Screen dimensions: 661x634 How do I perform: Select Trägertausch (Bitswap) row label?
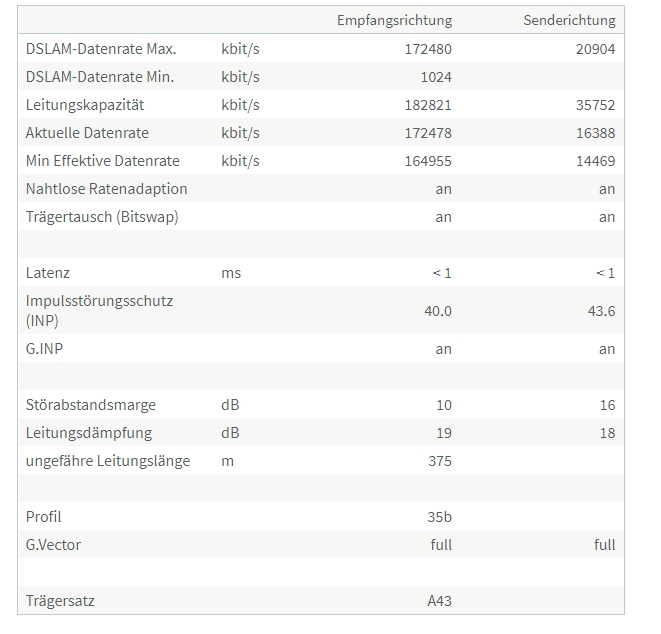click(x=102, y=217)
